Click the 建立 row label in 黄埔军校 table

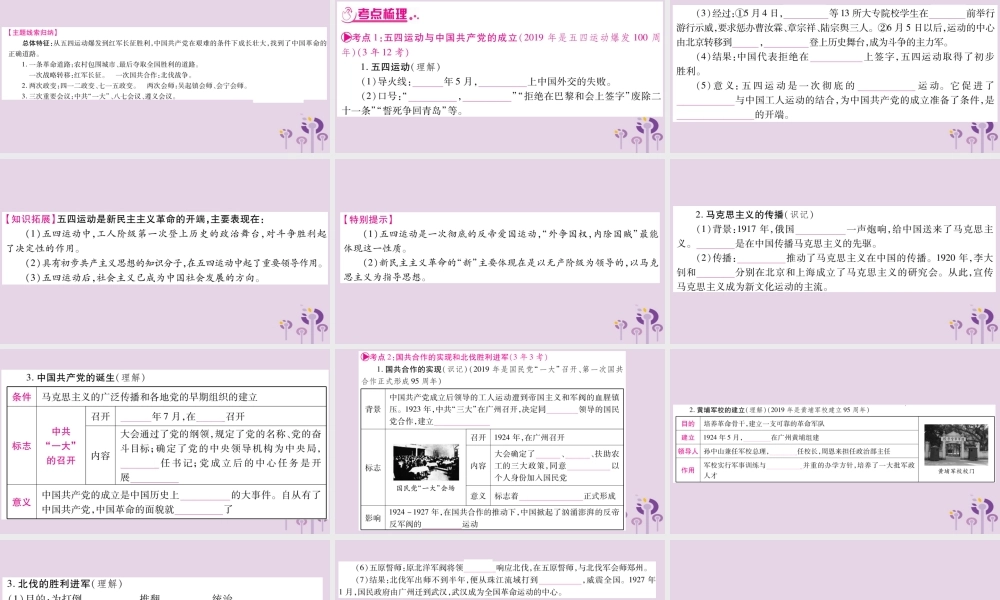click(x=688, y=437)
